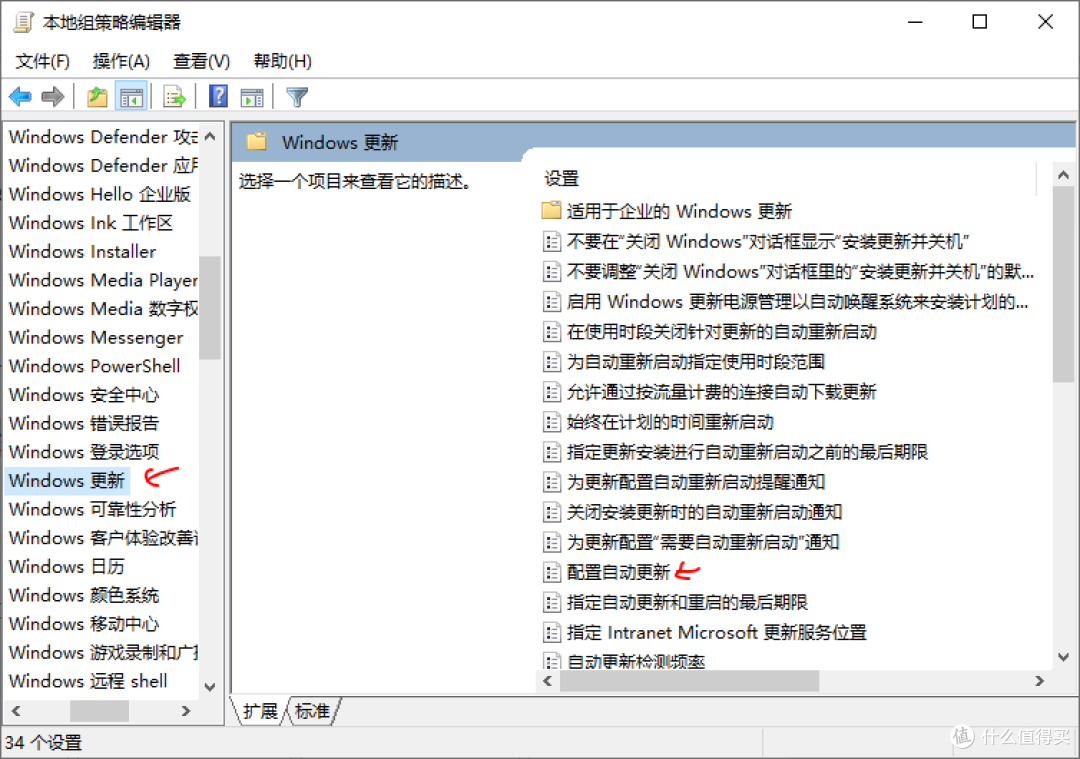Click the folder icon of 适用于企业的 Windows 更新
Screen dimensions: 1080x759
551,210
